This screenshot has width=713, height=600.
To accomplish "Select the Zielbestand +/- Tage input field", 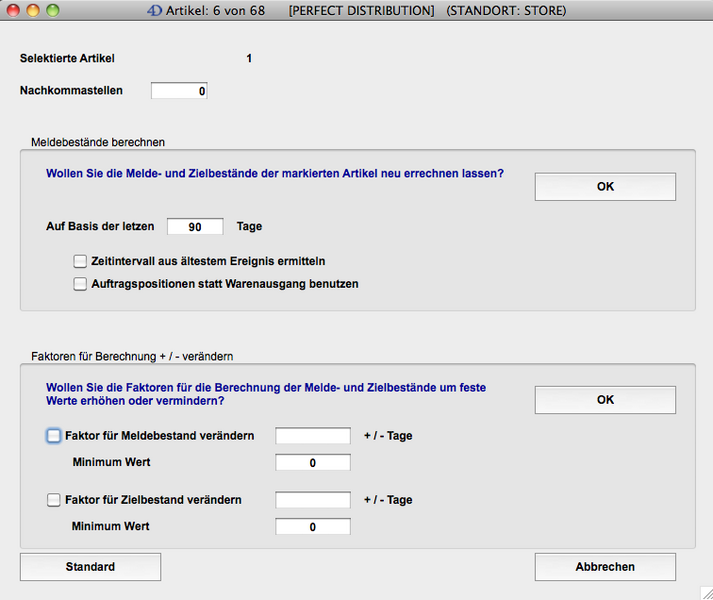I will coord(313,500).
